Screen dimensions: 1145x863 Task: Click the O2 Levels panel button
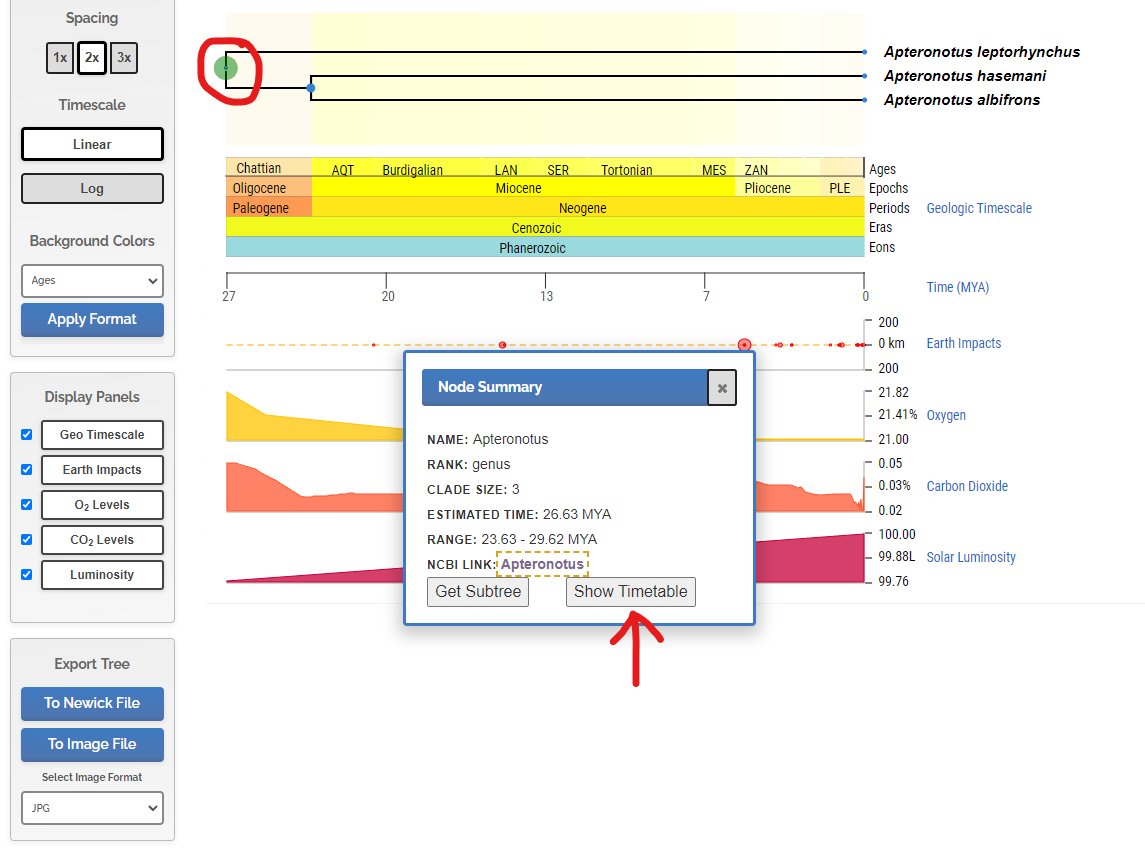tap(102, 505)
